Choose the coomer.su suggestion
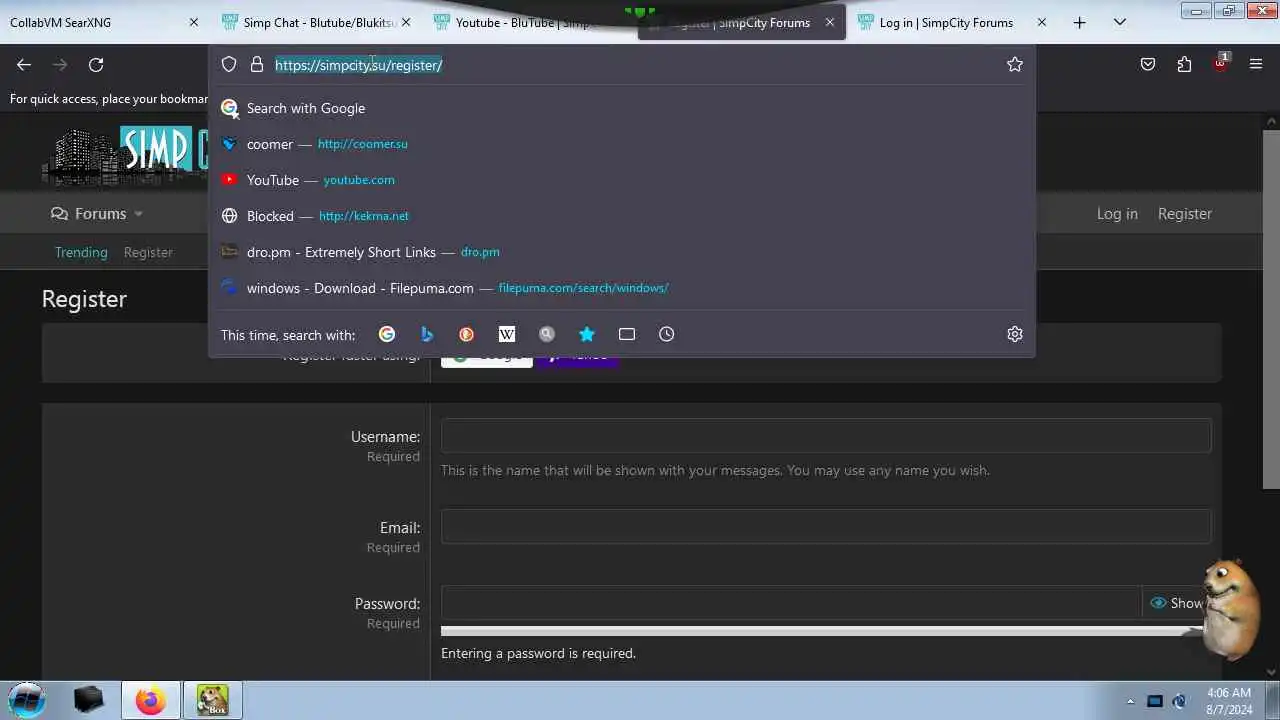1280x720 pixels. (x=622, y=144)
